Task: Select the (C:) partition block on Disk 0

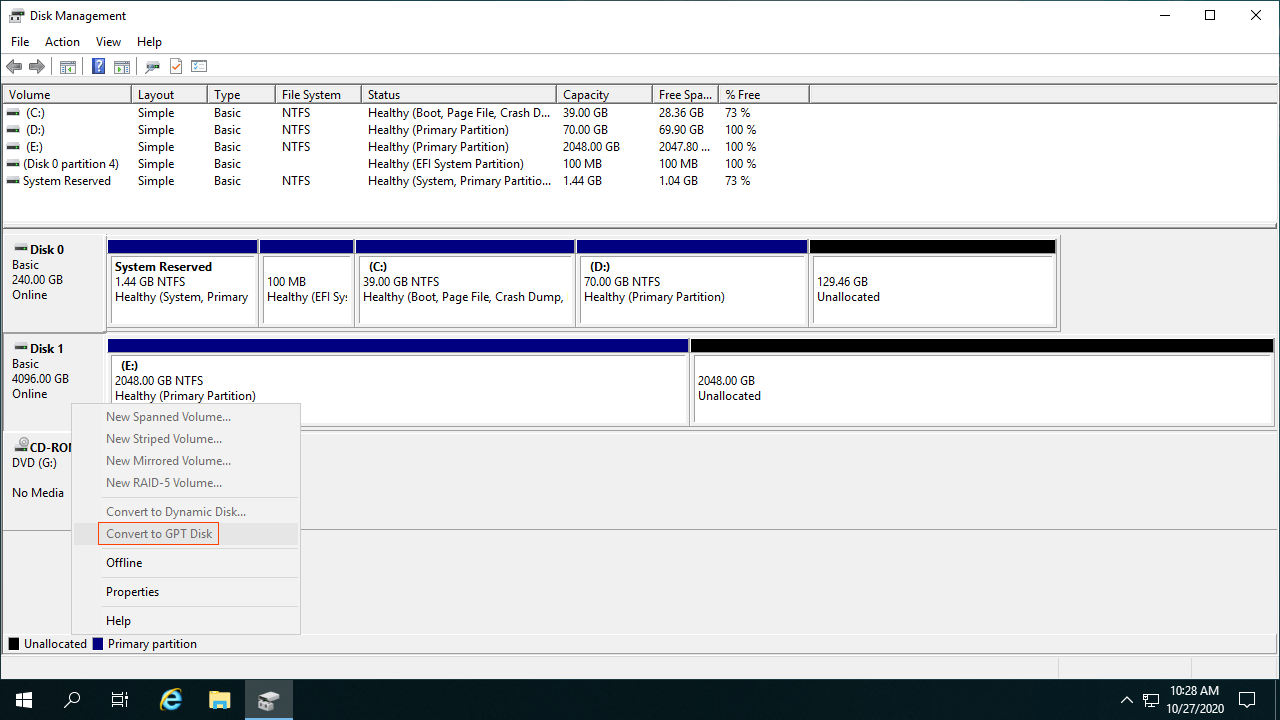Action: 464,289
